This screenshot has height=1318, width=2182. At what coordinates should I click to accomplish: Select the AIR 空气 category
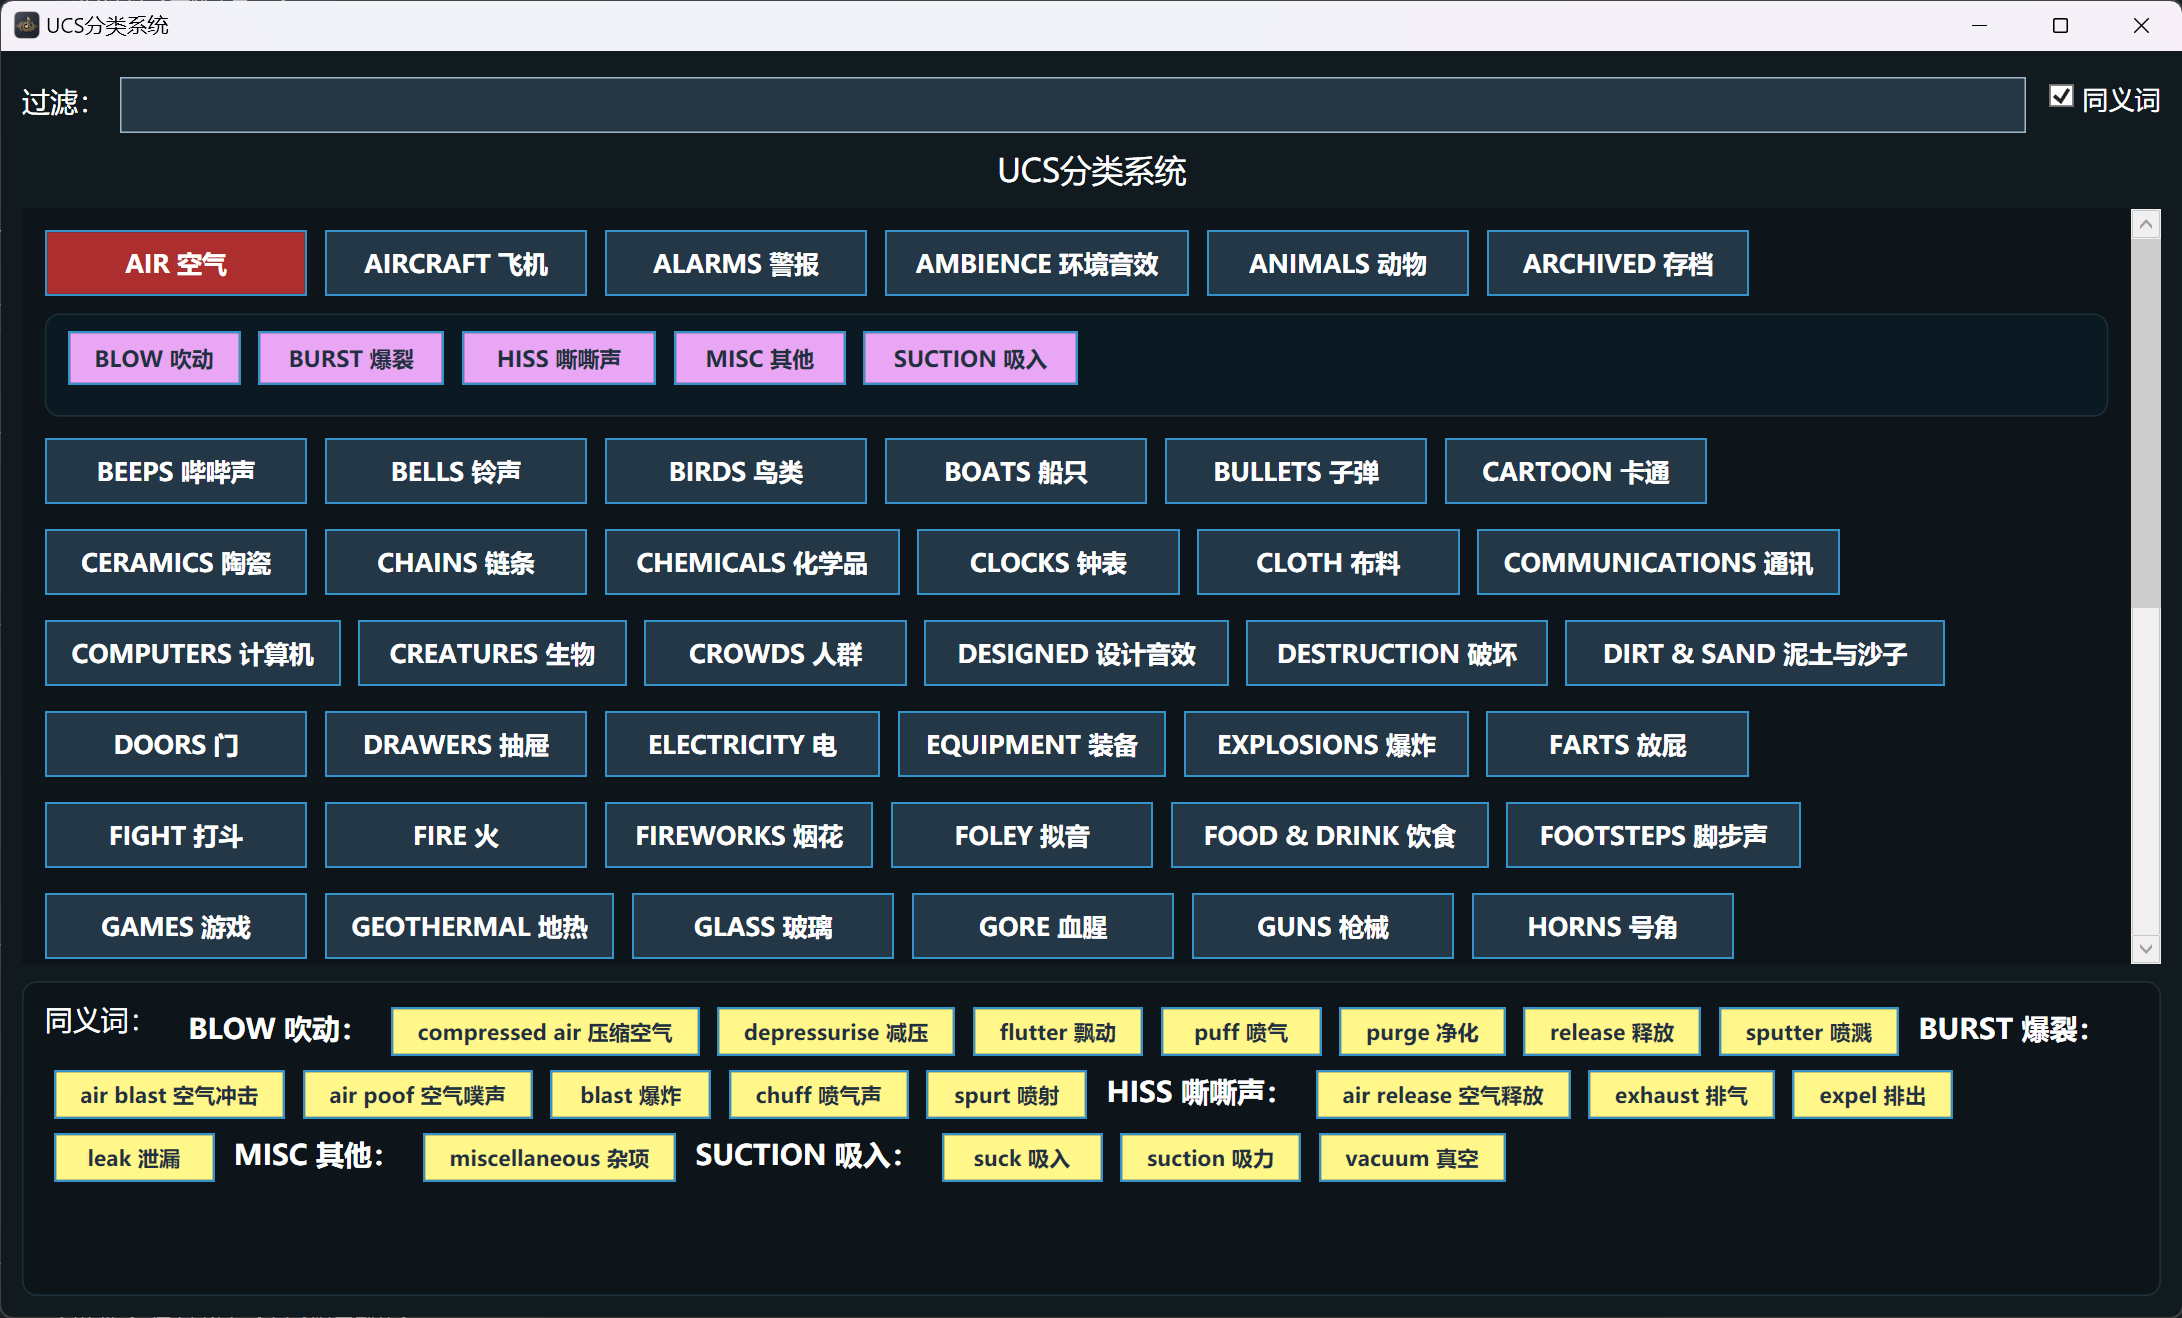pos(176,263)
